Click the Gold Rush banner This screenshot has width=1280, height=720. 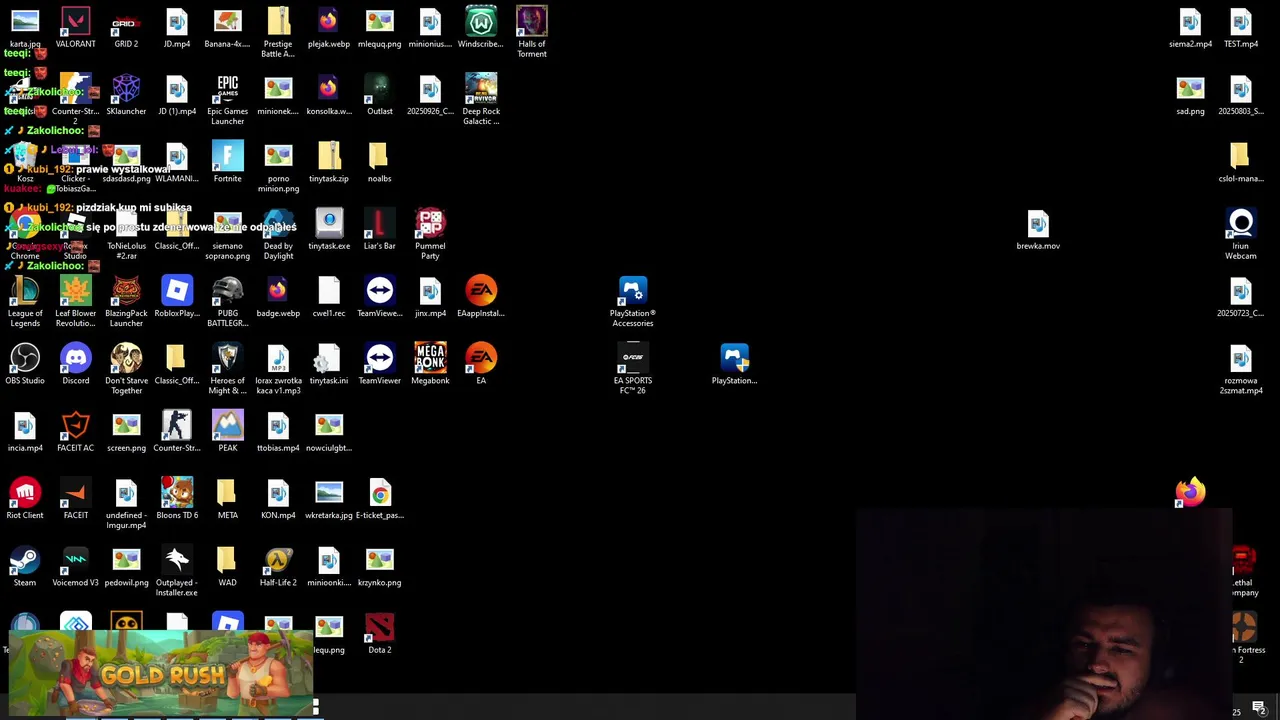(x=161, y=674)
